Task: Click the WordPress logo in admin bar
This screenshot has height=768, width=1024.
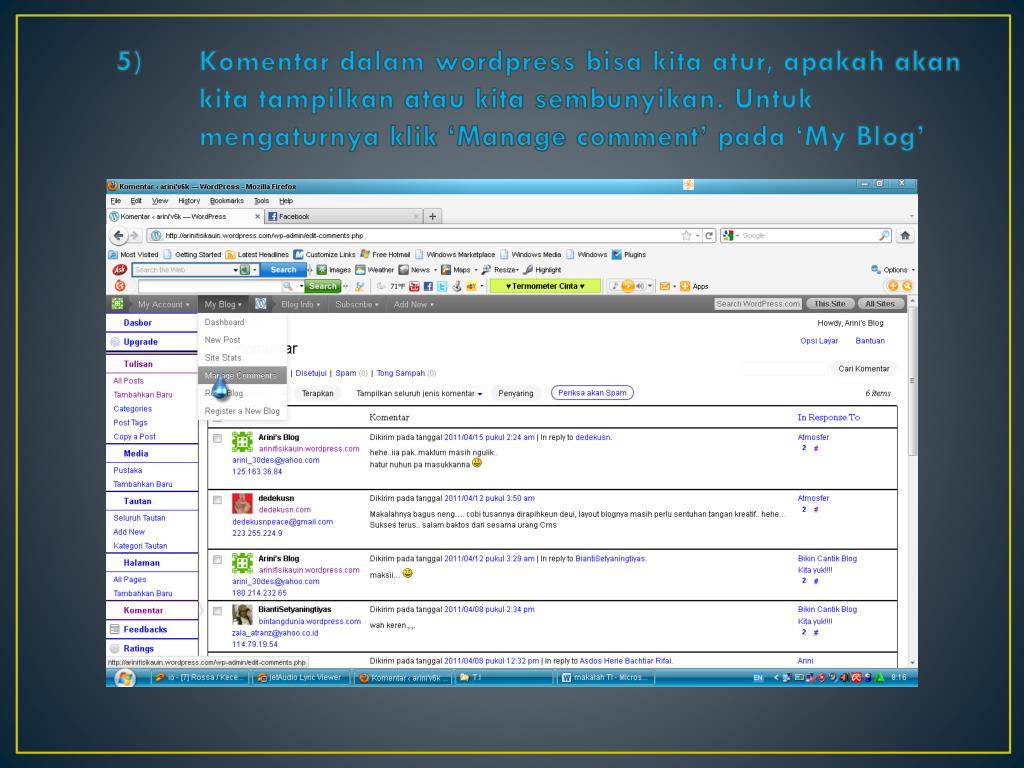Action: click(x=261, y=304)
